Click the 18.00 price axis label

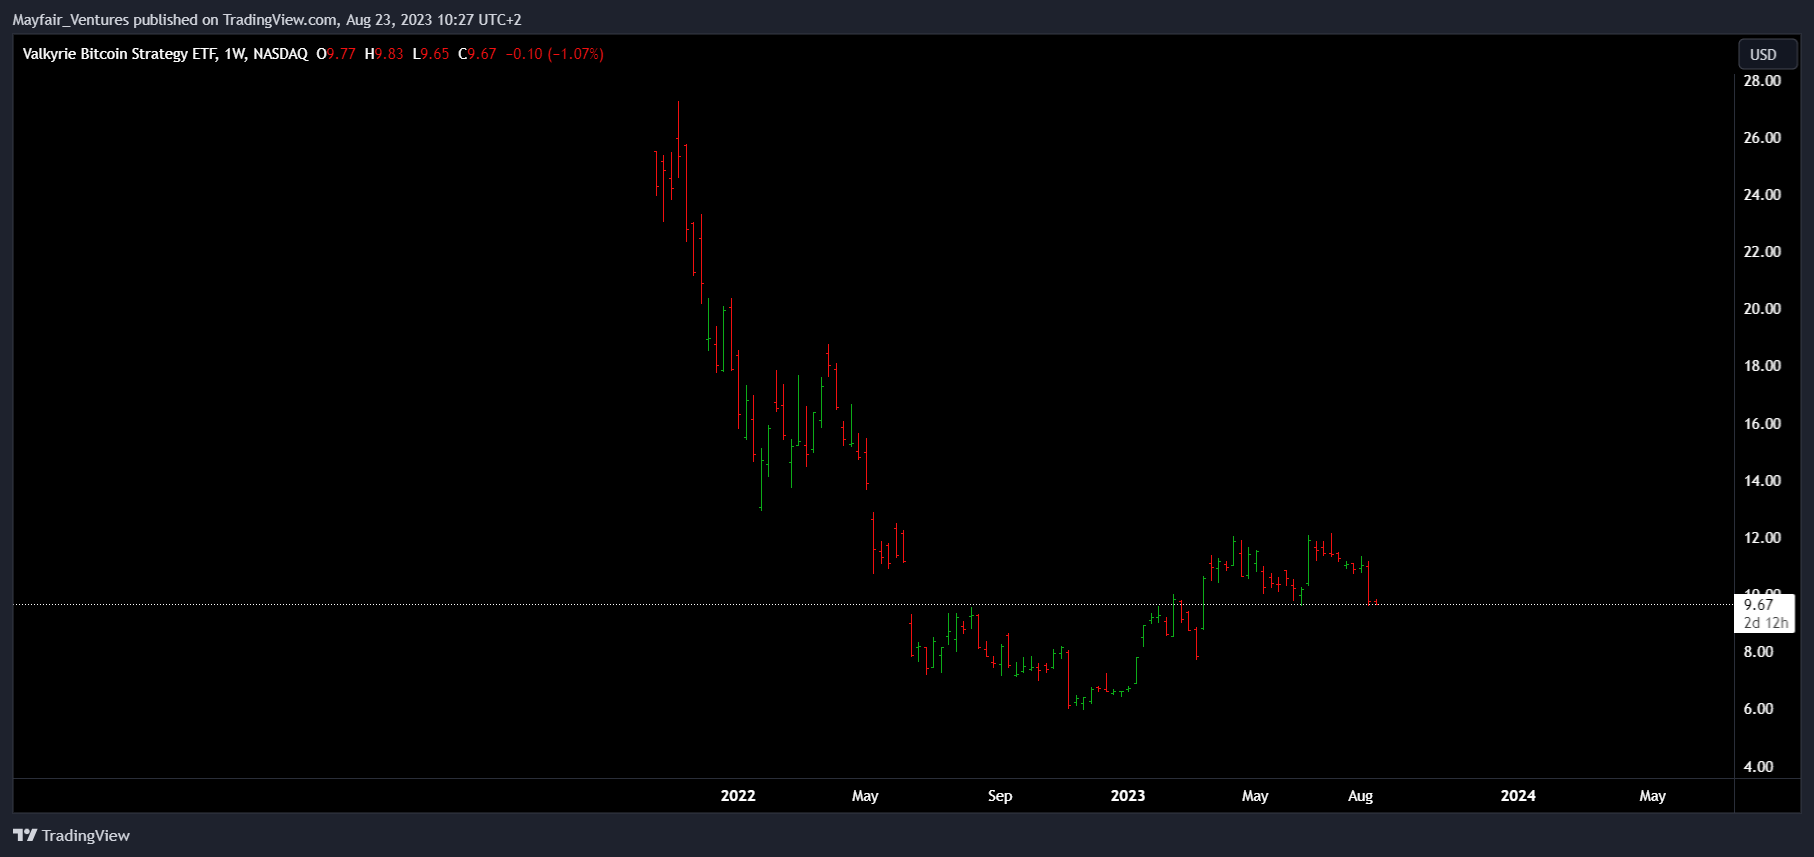point(1762,366)
